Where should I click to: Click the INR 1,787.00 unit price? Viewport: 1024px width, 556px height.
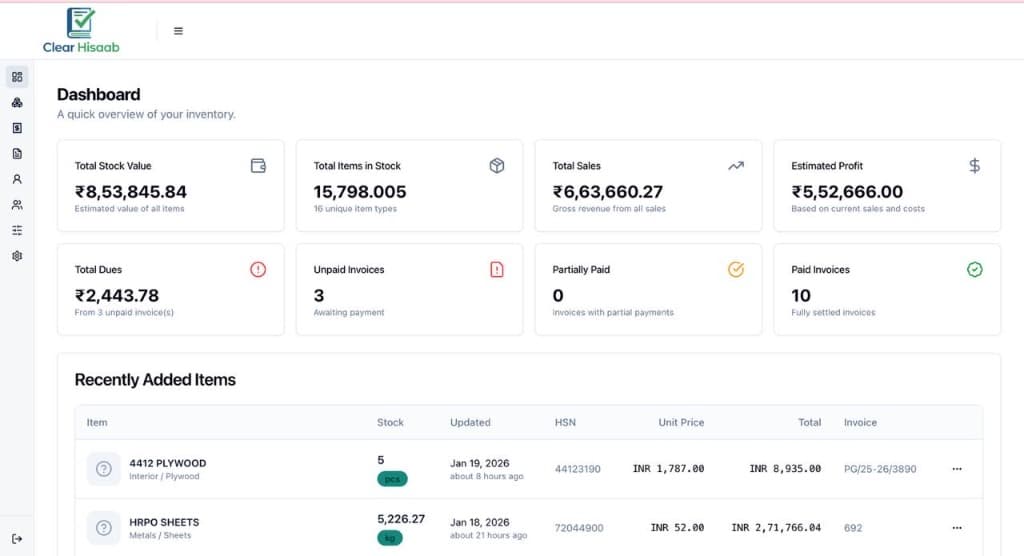point(668,469)
